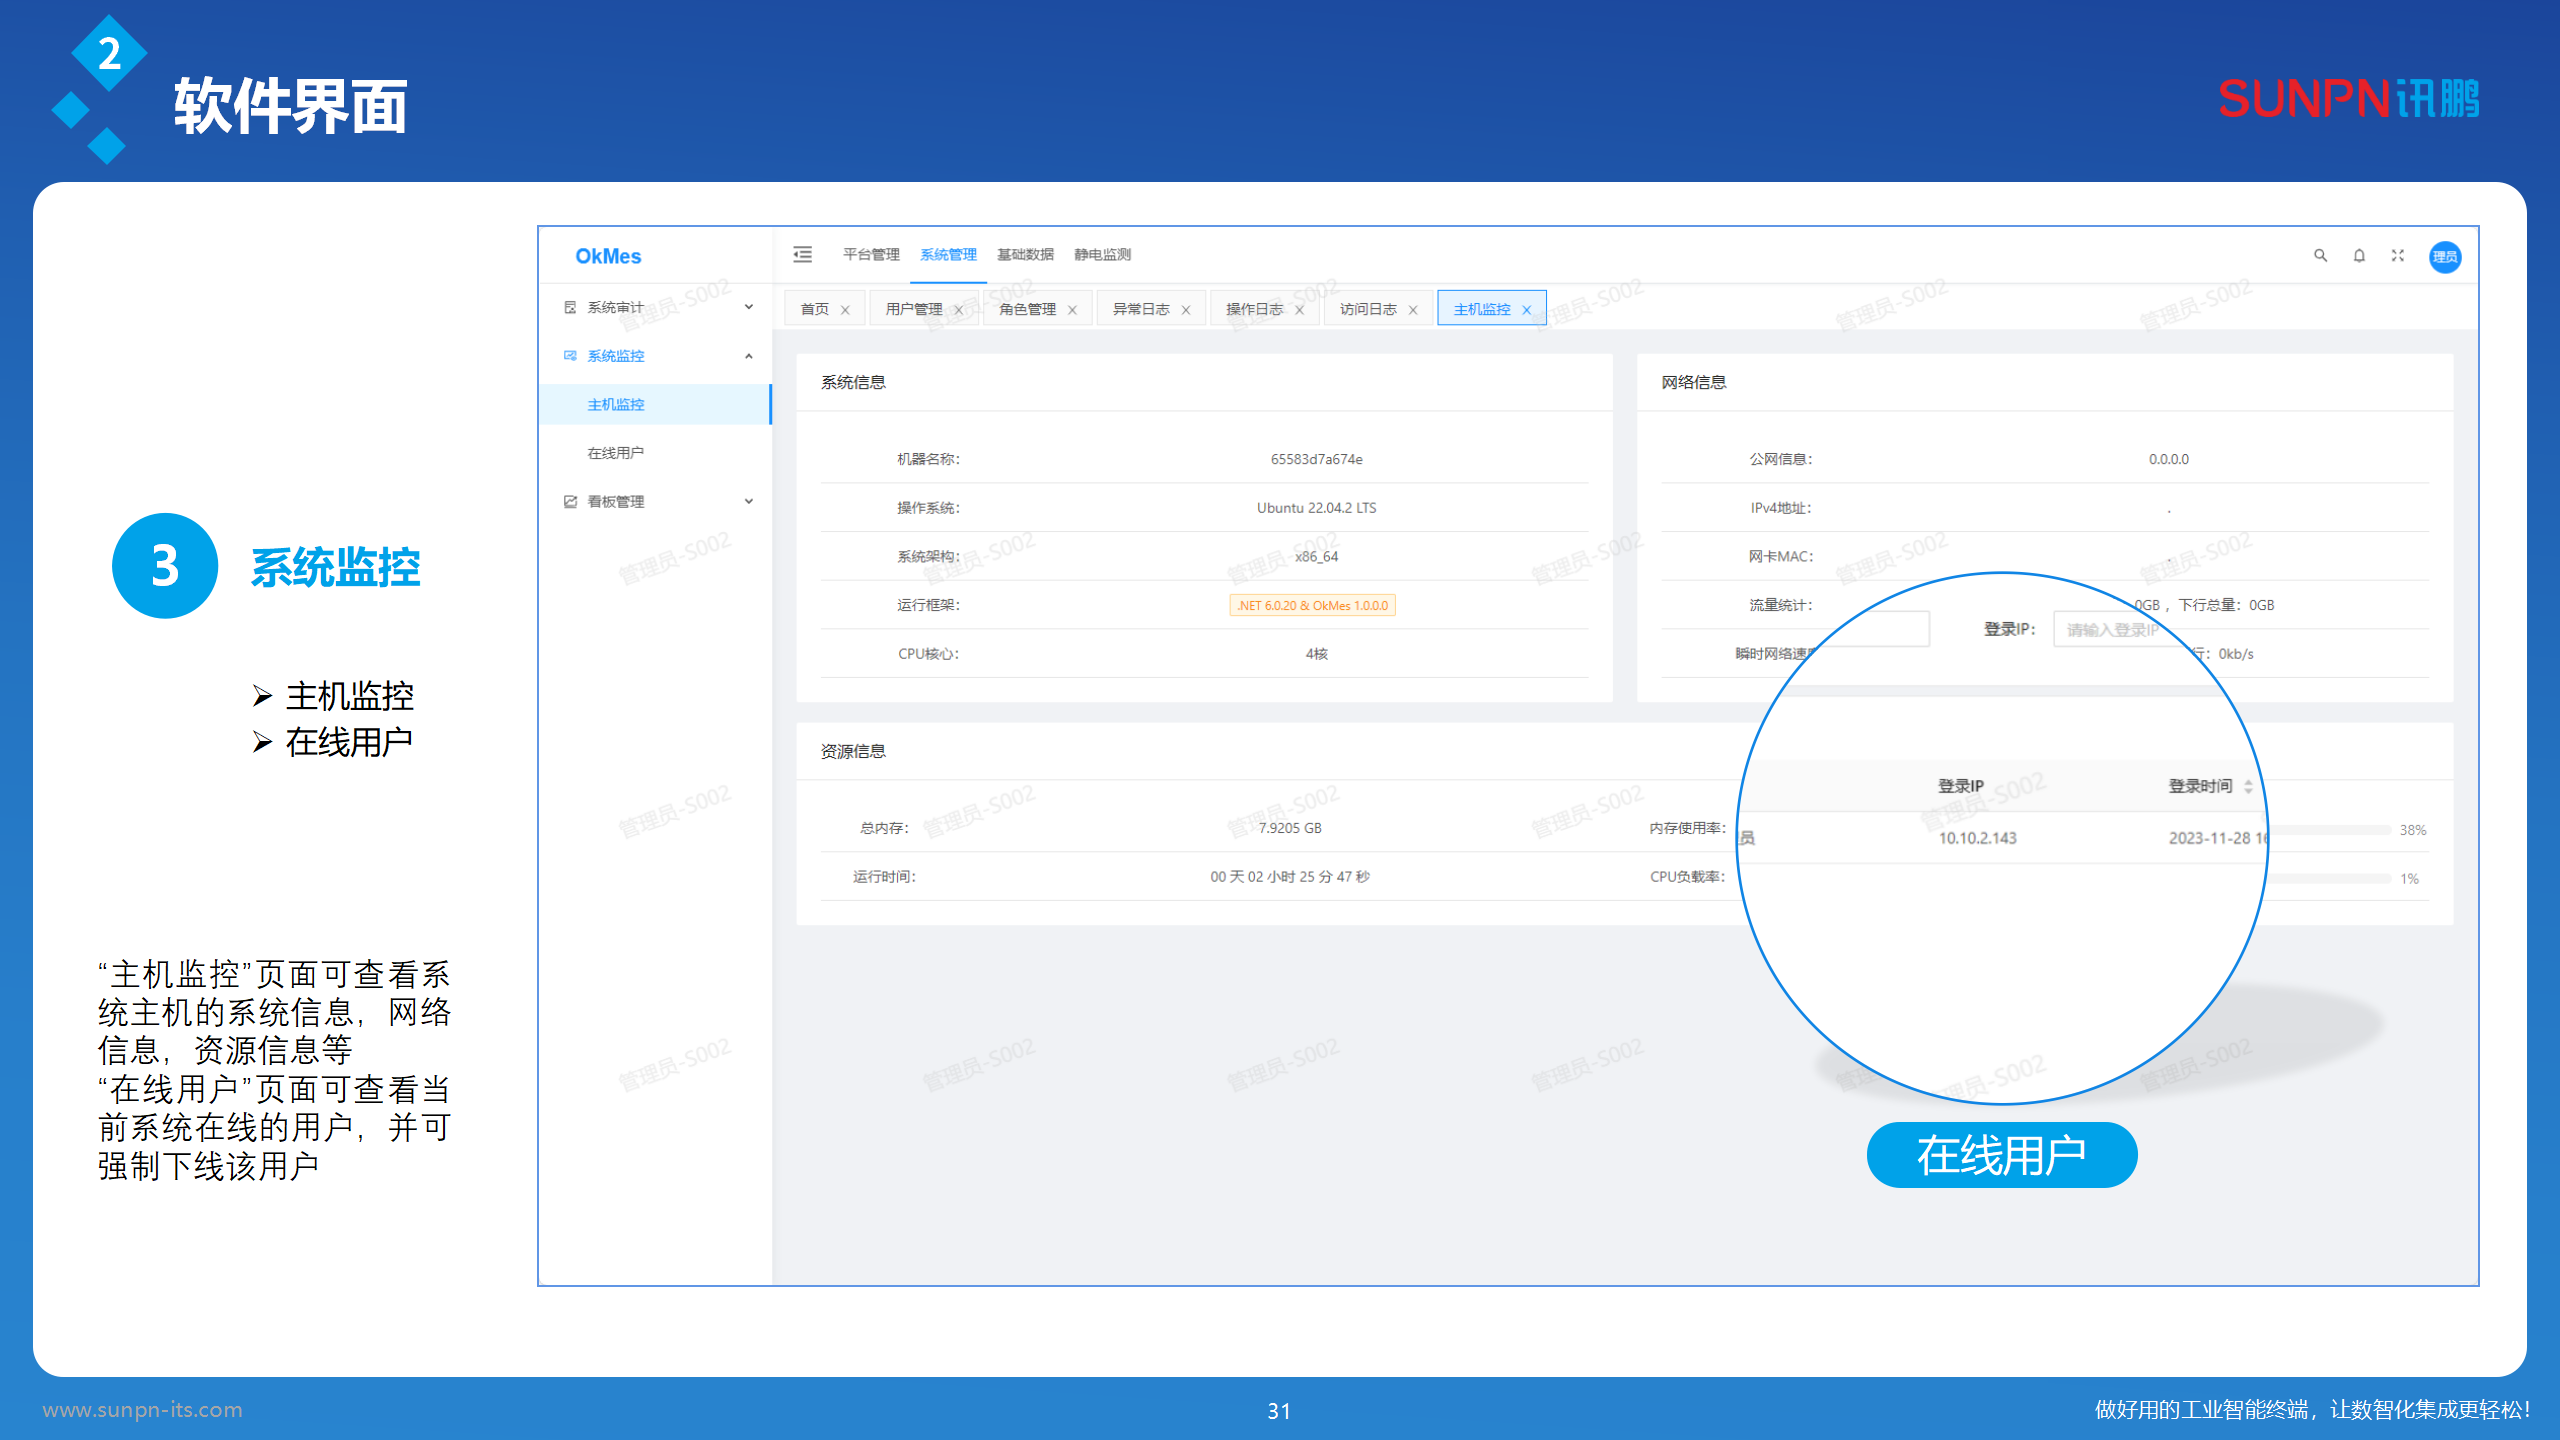This screenshot has width=2560, height=1440.
Task: Open the 基础数据 top menu
Action: click(1025, 255)
